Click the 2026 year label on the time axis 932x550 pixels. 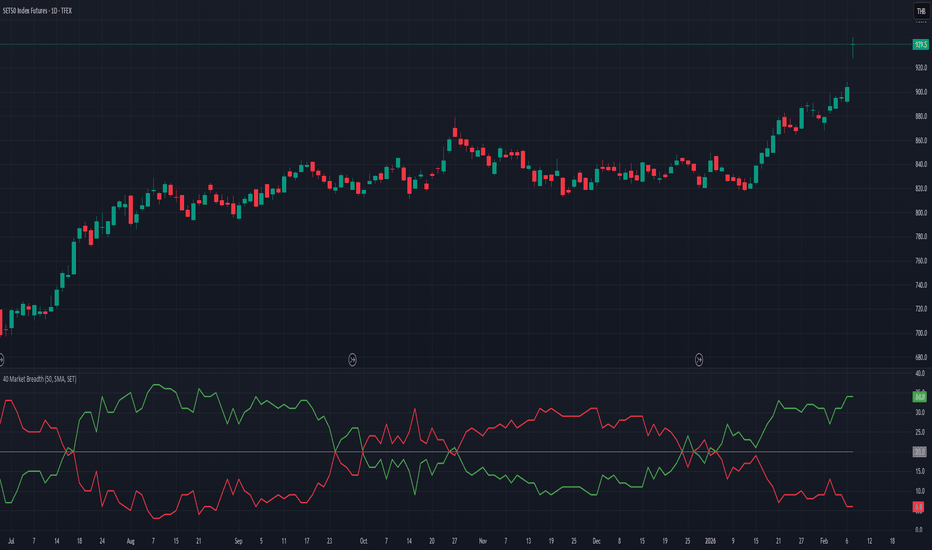[710, 541]
